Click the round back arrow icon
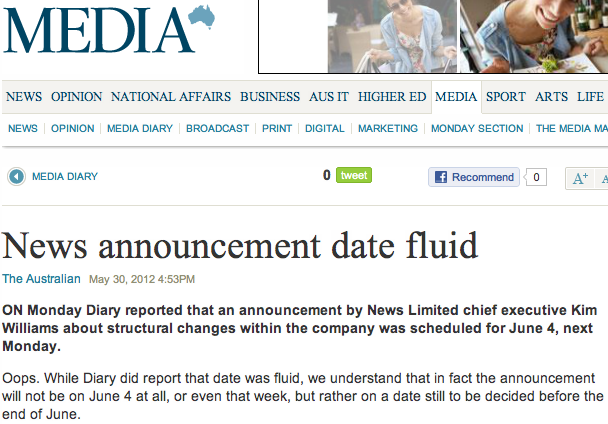The image size is (608, 424). click(16, 177)
